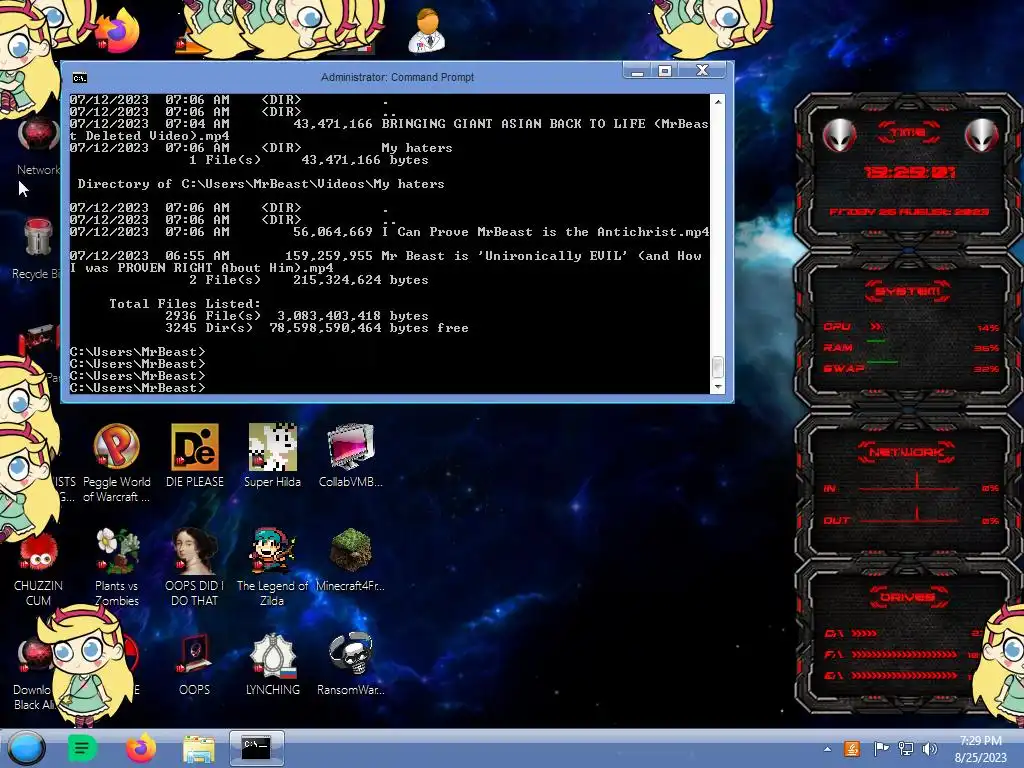Launch Plants vs Zombies shortcut
The image size is (1024, 768).
pyautogui.click(x=117, y=567)
